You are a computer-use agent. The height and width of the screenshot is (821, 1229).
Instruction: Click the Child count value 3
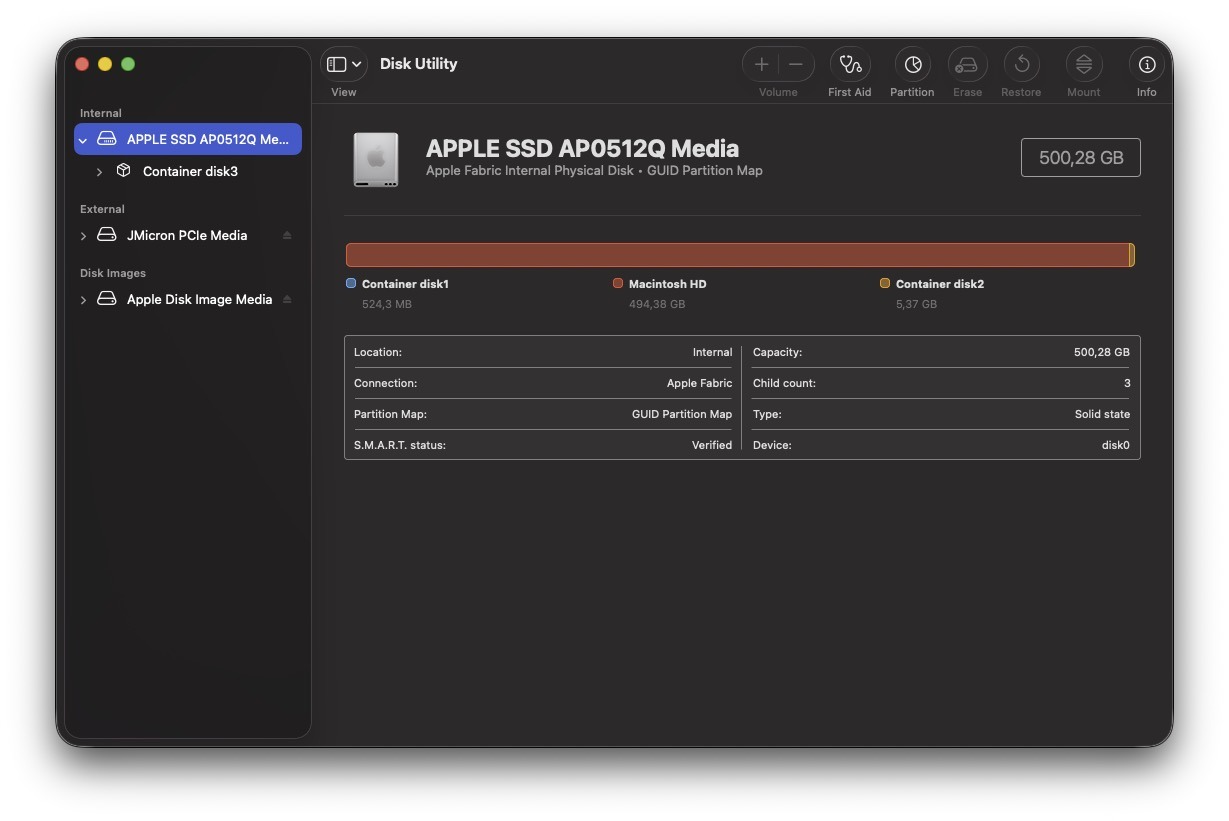1127,383
